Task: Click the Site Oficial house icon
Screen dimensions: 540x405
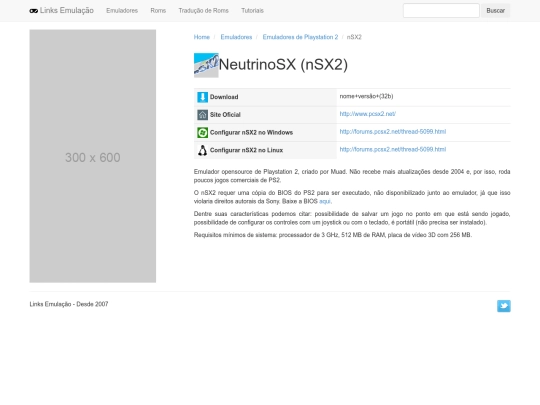Action: pos(202,115)
